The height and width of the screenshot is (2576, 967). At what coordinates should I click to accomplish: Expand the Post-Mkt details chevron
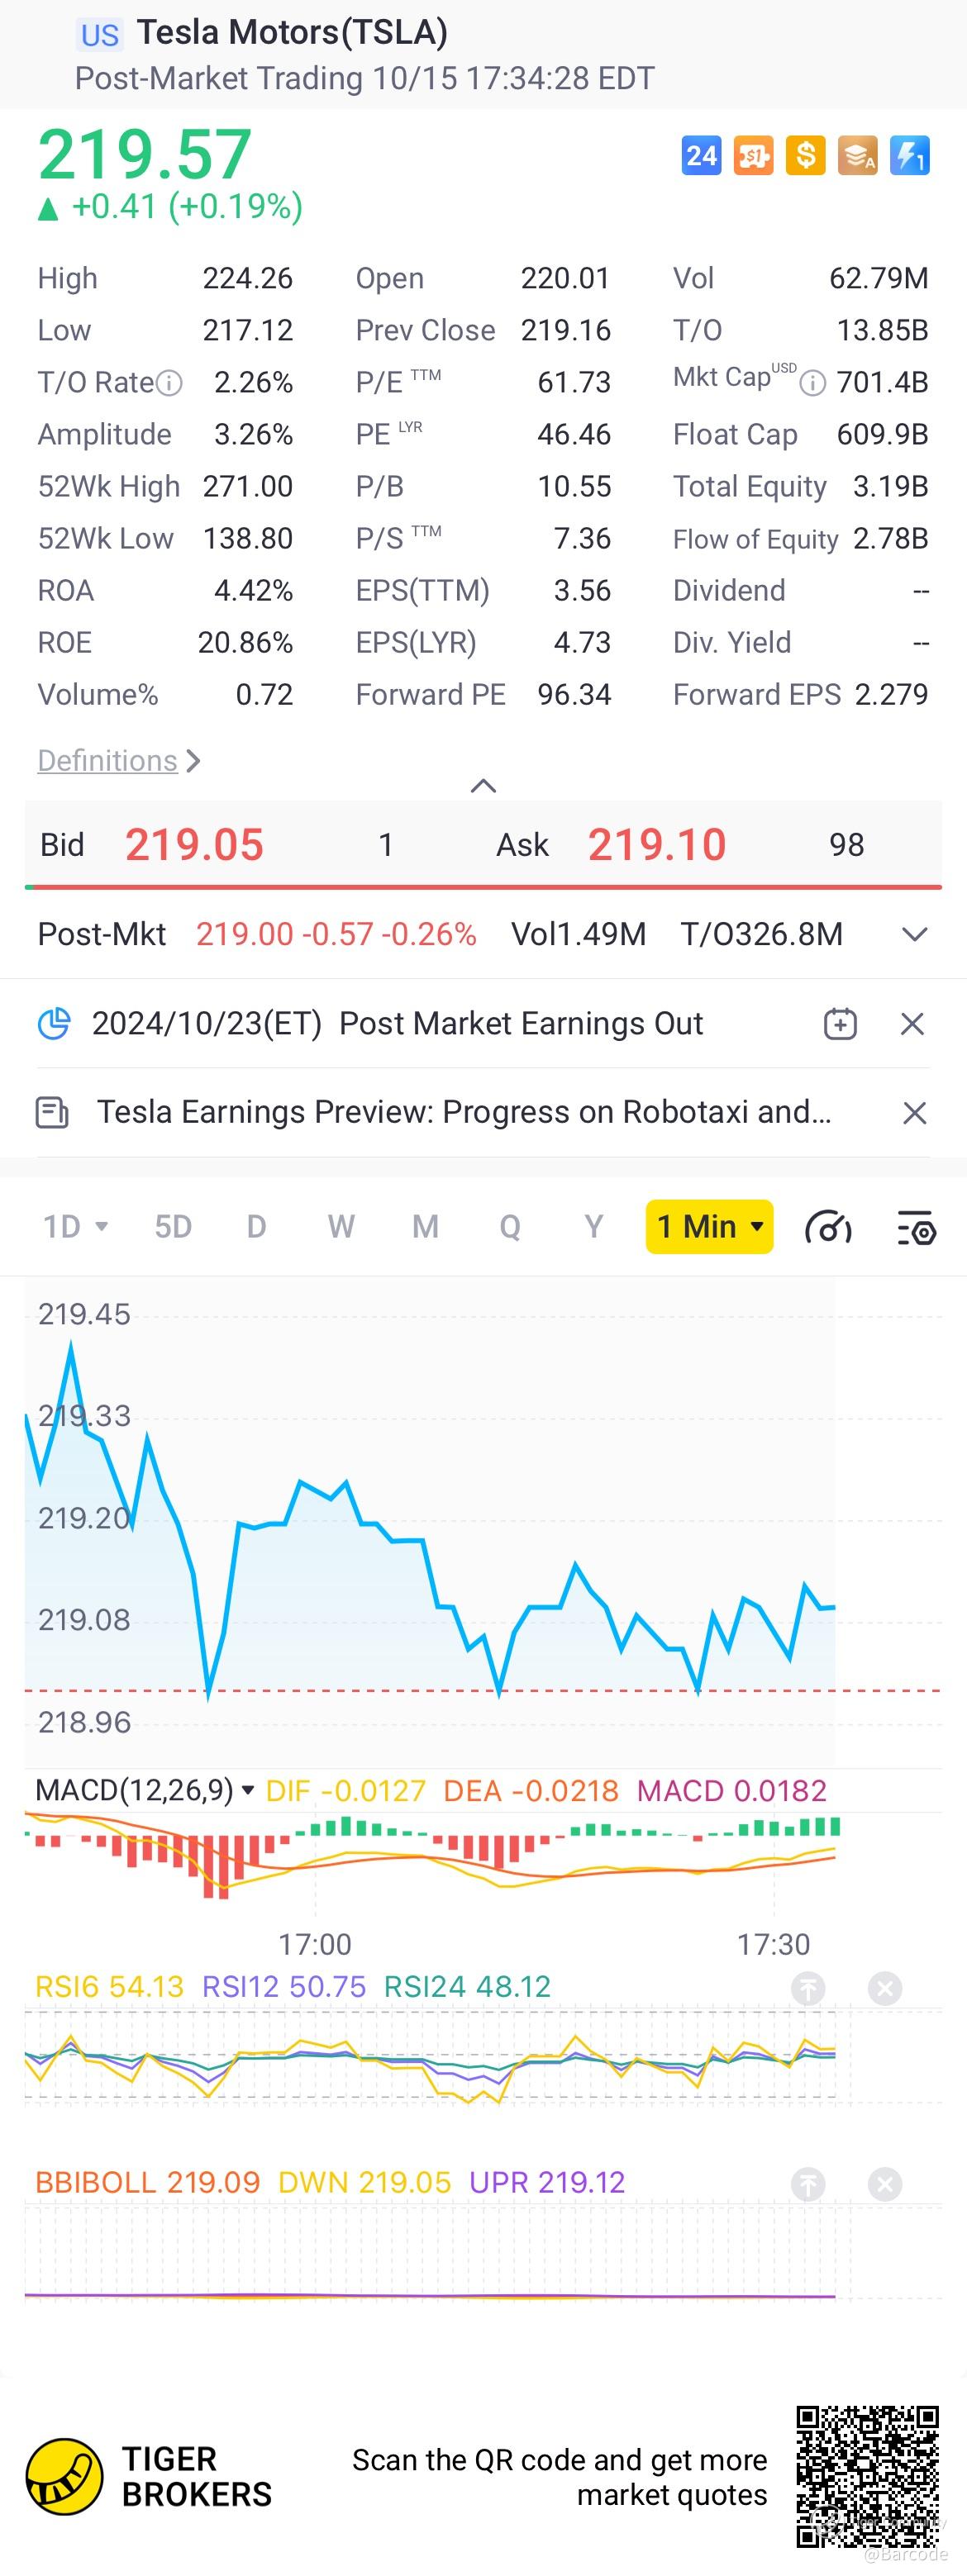914,934
